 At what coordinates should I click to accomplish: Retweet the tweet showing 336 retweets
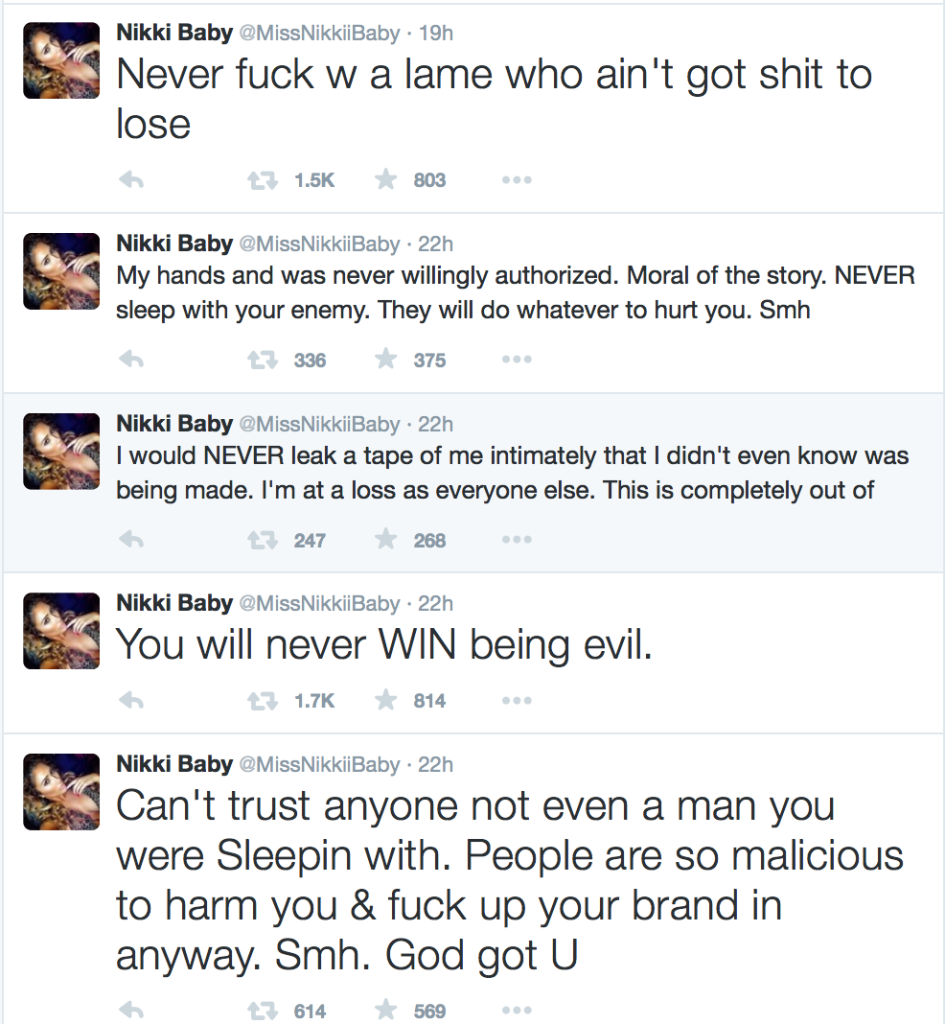tap(261, 361)
